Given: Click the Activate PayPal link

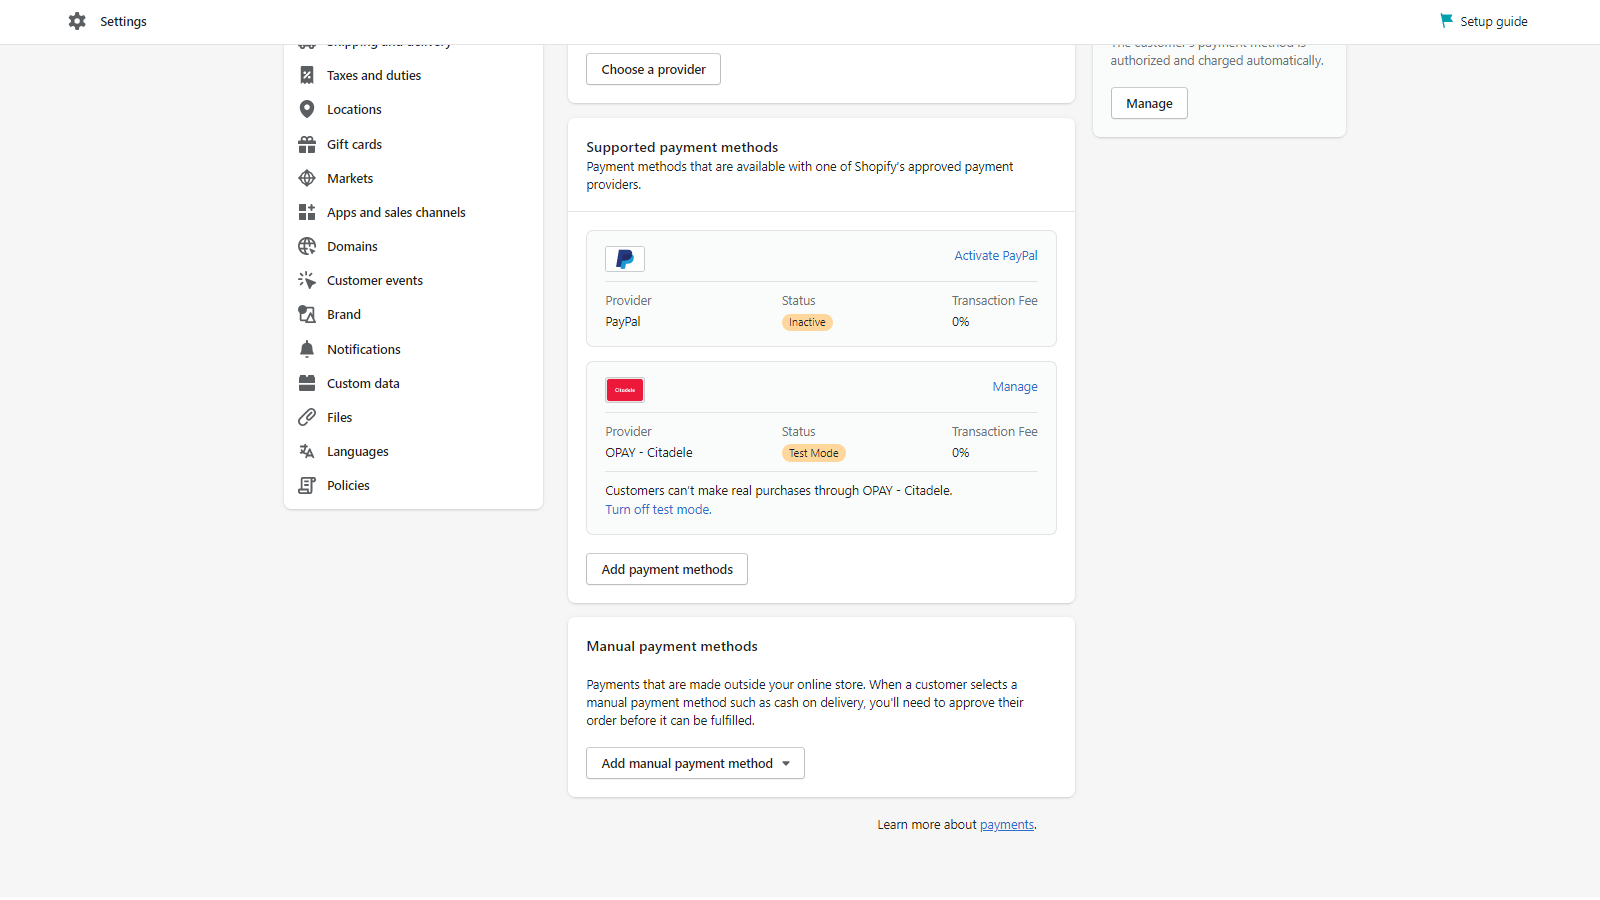Looking at the screenshot, I should tap(996, 256).
